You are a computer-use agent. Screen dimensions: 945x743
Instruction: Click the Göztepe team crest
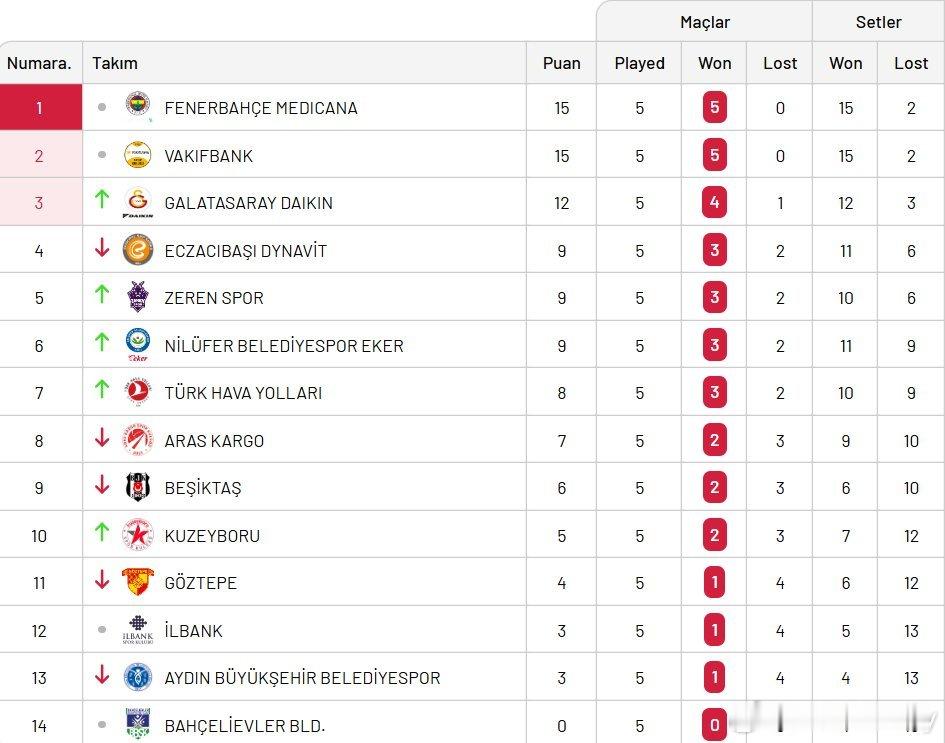pos(138,582)
